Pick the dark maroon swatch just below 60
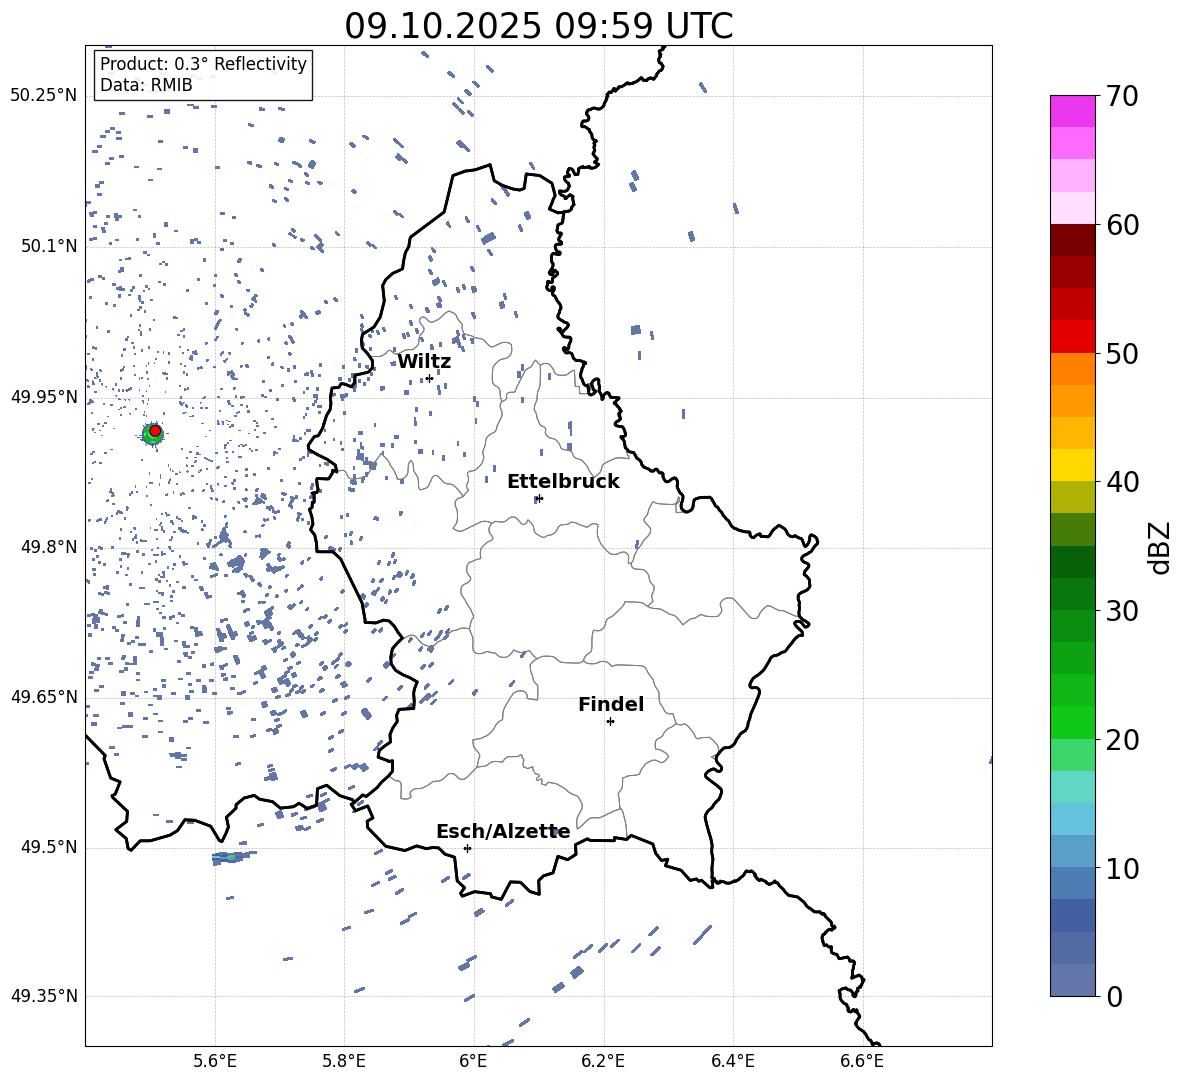Image resolution: width=1184 pixels, height=1081 pixels. point(1072,240)
